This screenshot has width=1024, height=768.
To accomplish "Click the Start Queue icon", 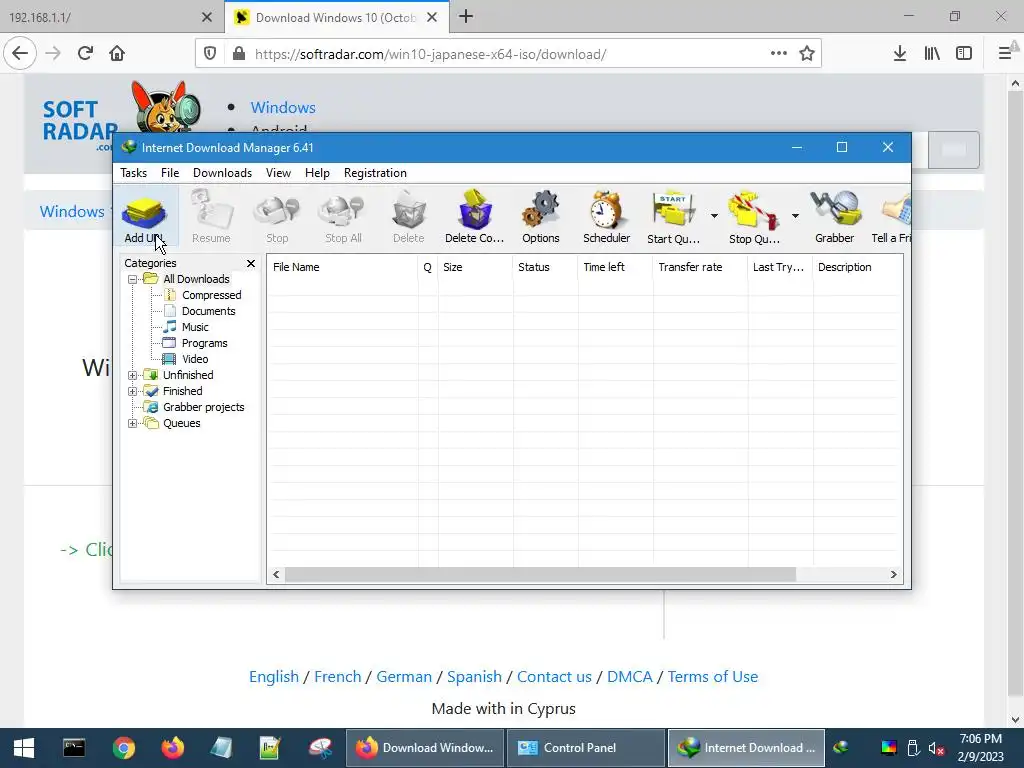I will (673, 218).
